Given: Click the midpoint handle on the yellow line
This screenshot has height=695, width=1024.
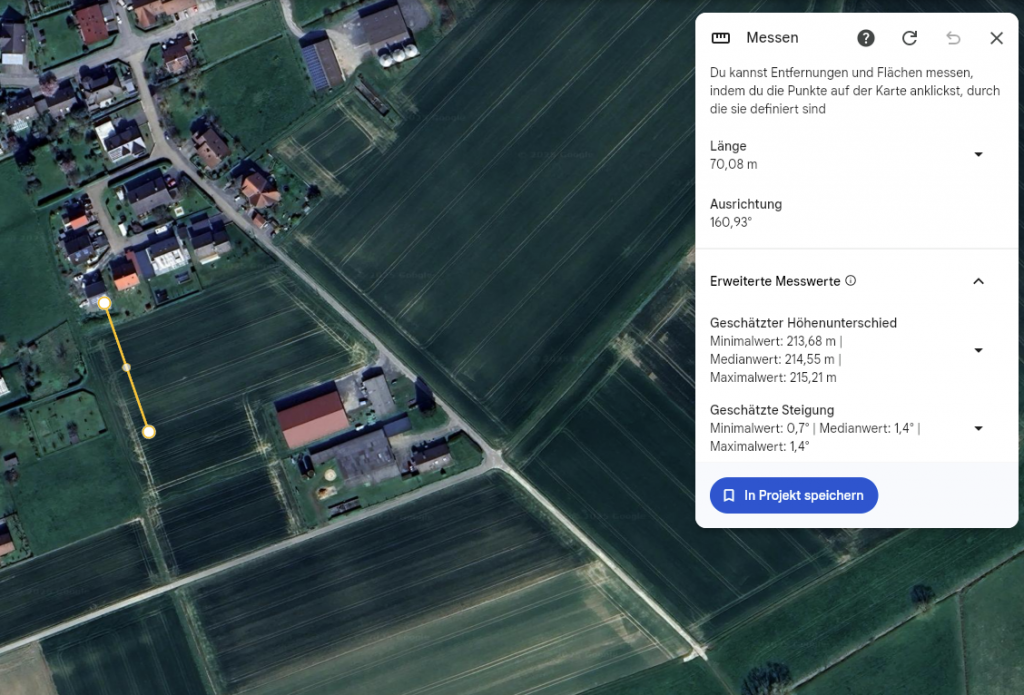Looking at the screenshot, I should pyautogui.click(x=126, y=367).
